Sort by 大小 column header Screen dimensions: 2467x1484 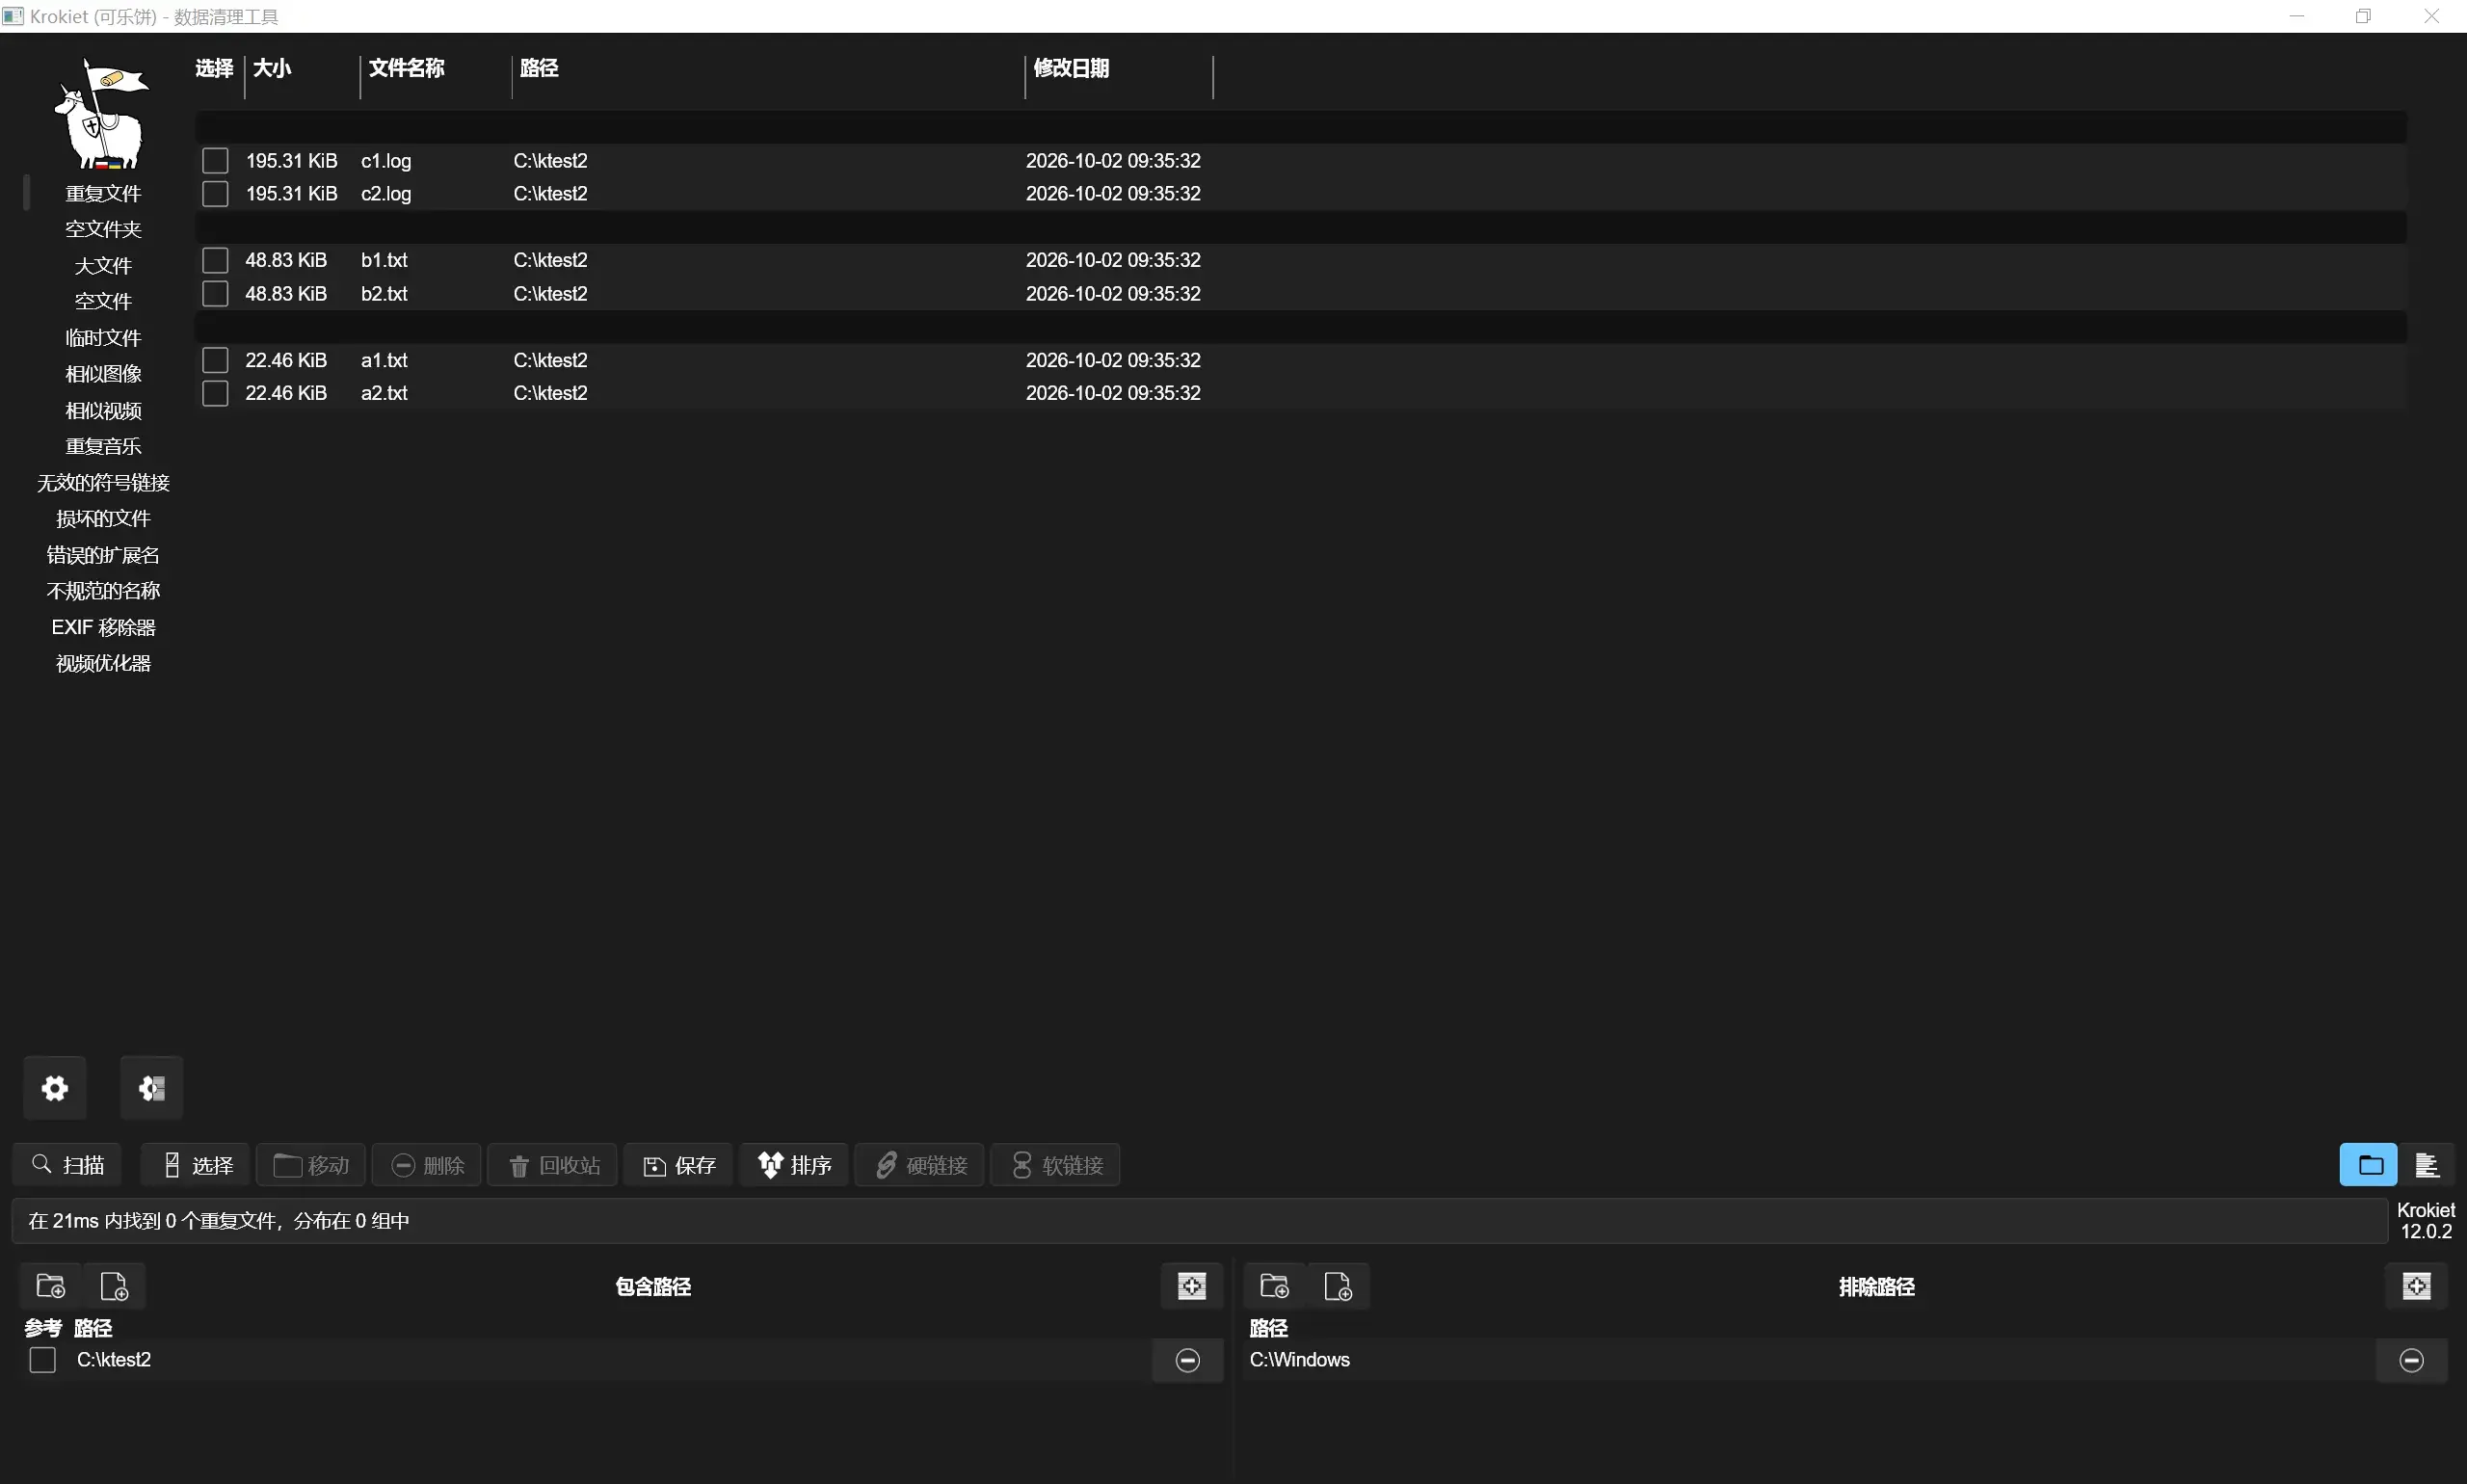pyautogui.click(x=272, y=68)
